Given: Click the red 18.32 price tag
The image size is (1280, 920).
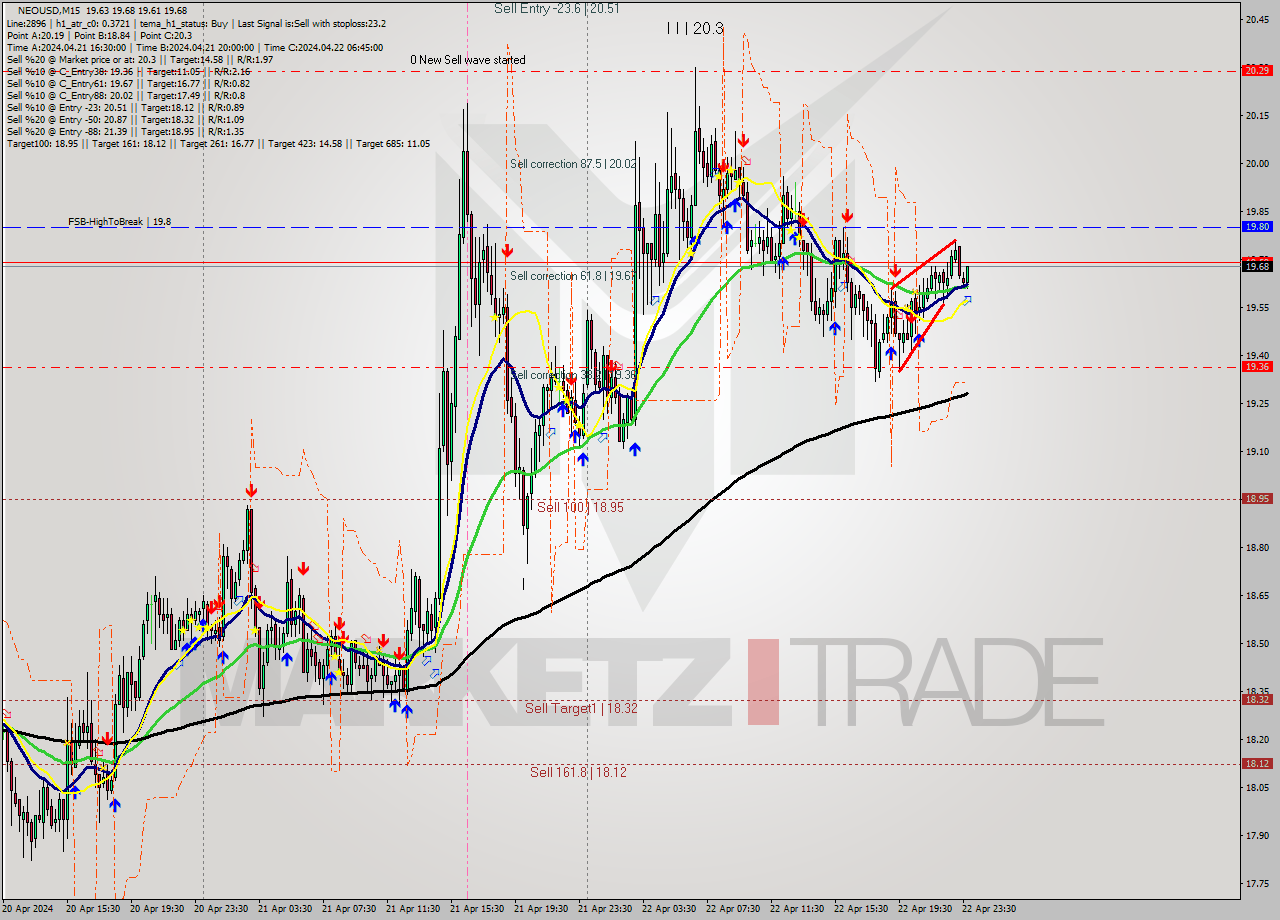Looking at the screenshot, I should [1257, 699].
